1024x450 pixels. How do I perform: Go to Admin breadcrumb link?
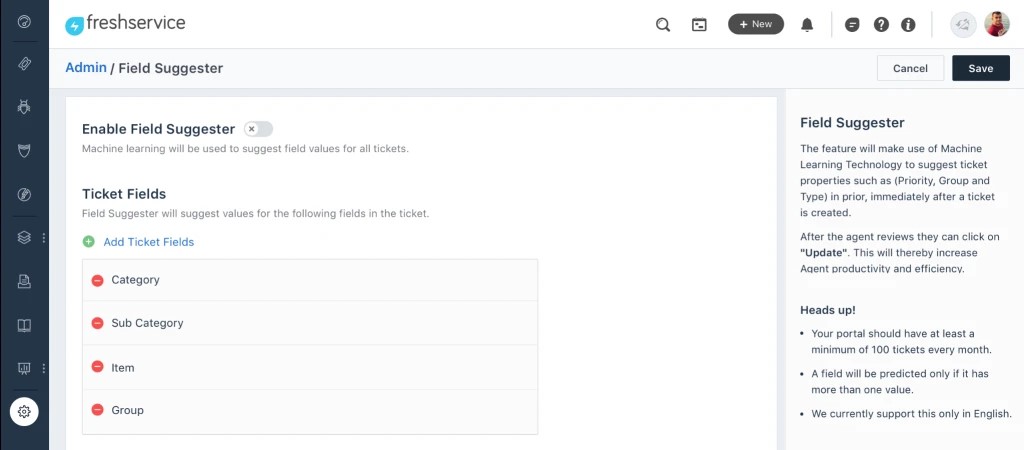coord(86,68)
